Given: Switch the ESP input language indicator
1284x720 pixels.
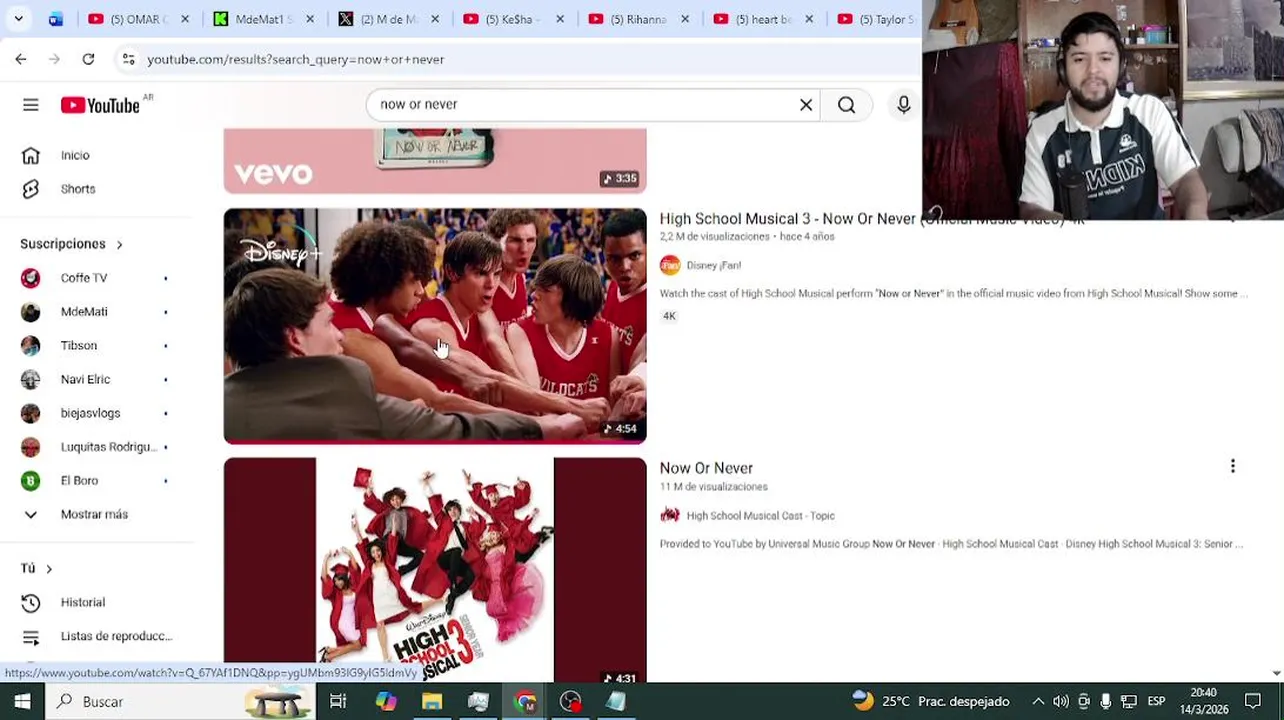Looking at the screenshot, I should (1156, 701).
